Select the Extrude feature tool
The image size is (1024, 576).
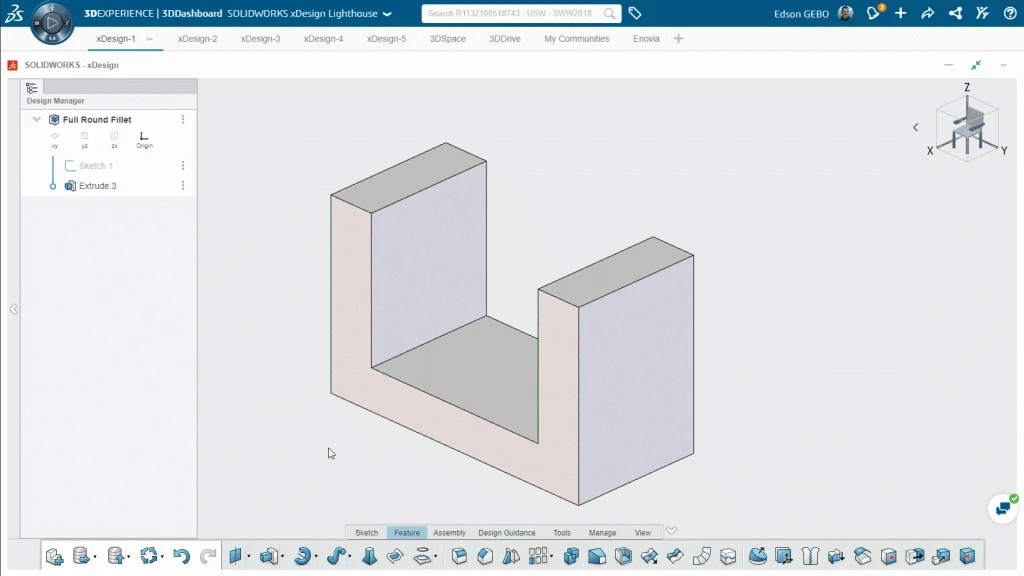pyautogui.click(x=268, y=556)
